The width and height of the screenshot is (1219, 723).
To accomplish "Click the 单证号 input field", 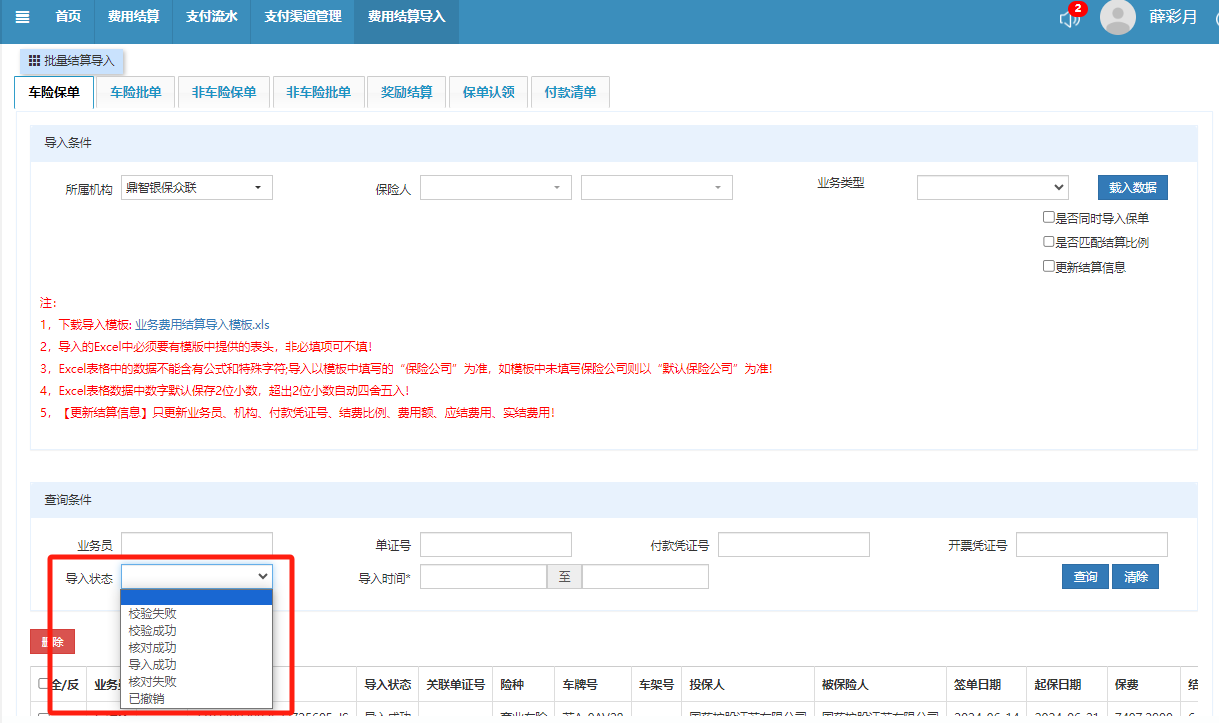I will (x=495, y=545).
